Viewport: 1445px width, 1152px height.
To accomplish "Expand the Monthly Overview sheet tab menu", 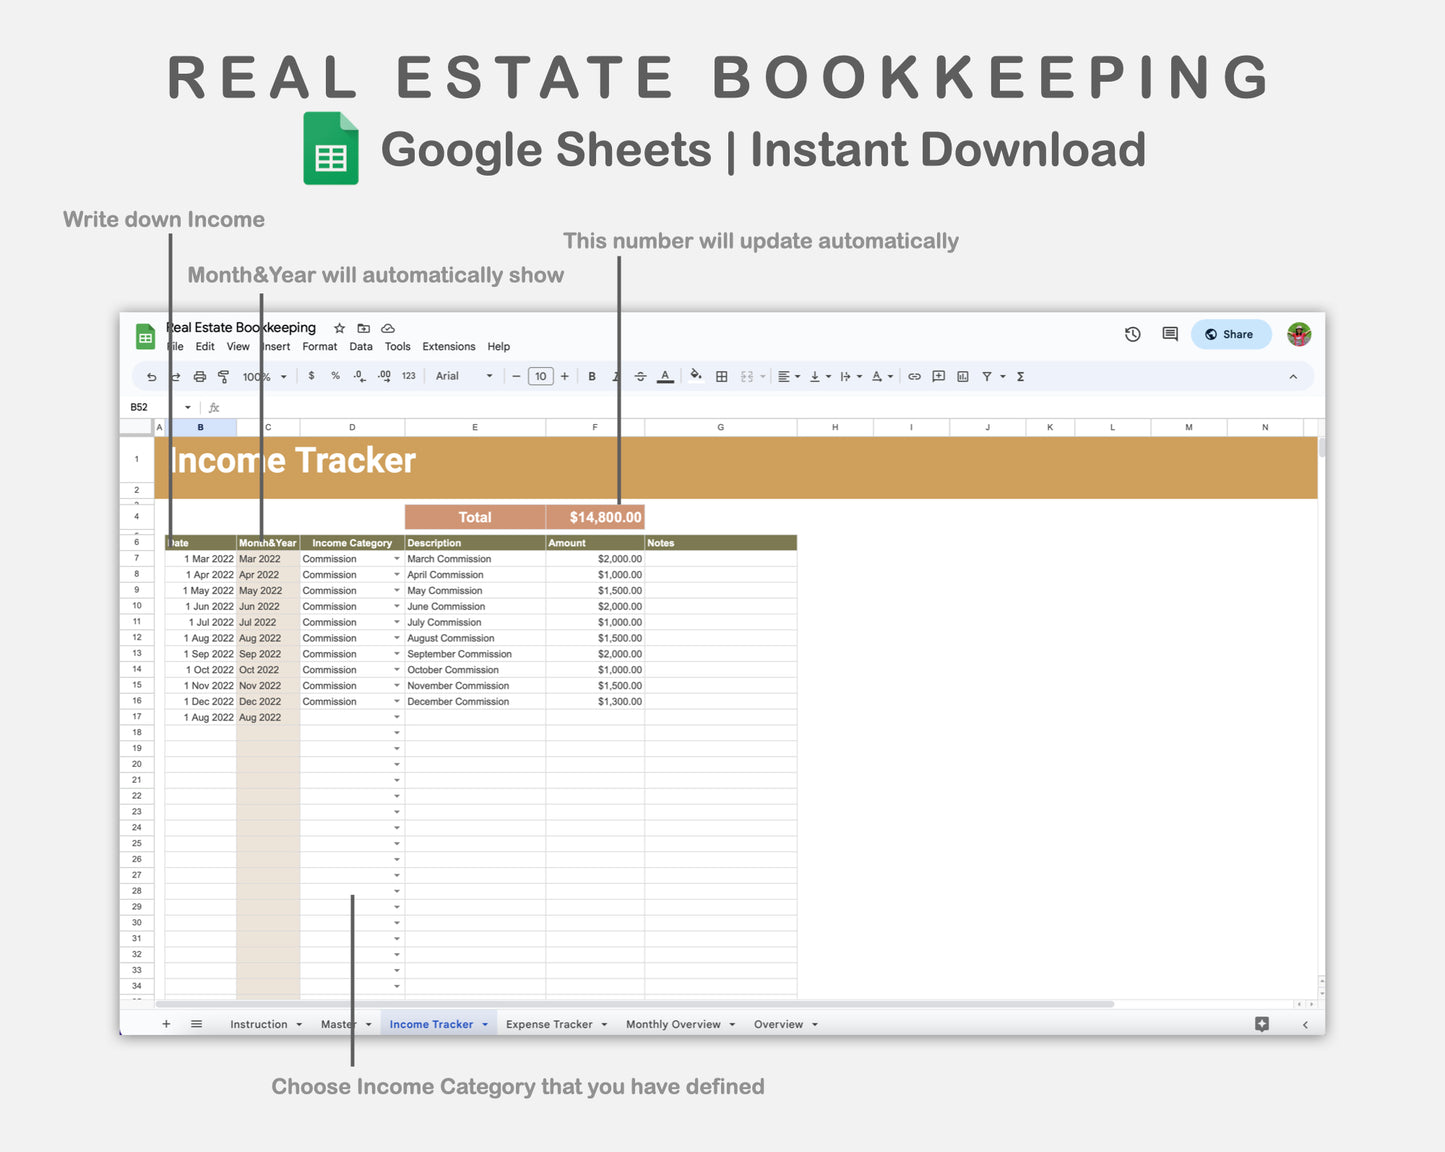I will pos(731,1024).
